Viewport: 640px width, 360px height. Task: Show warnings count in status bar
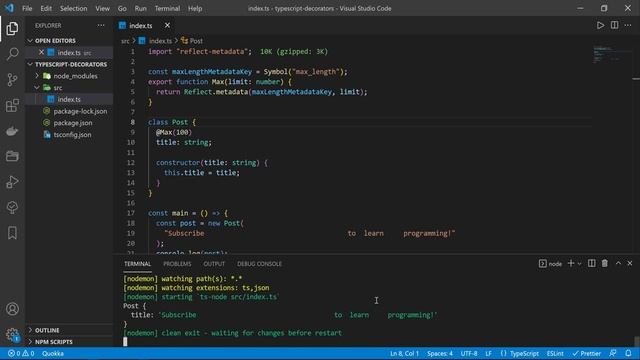point(28,353)
